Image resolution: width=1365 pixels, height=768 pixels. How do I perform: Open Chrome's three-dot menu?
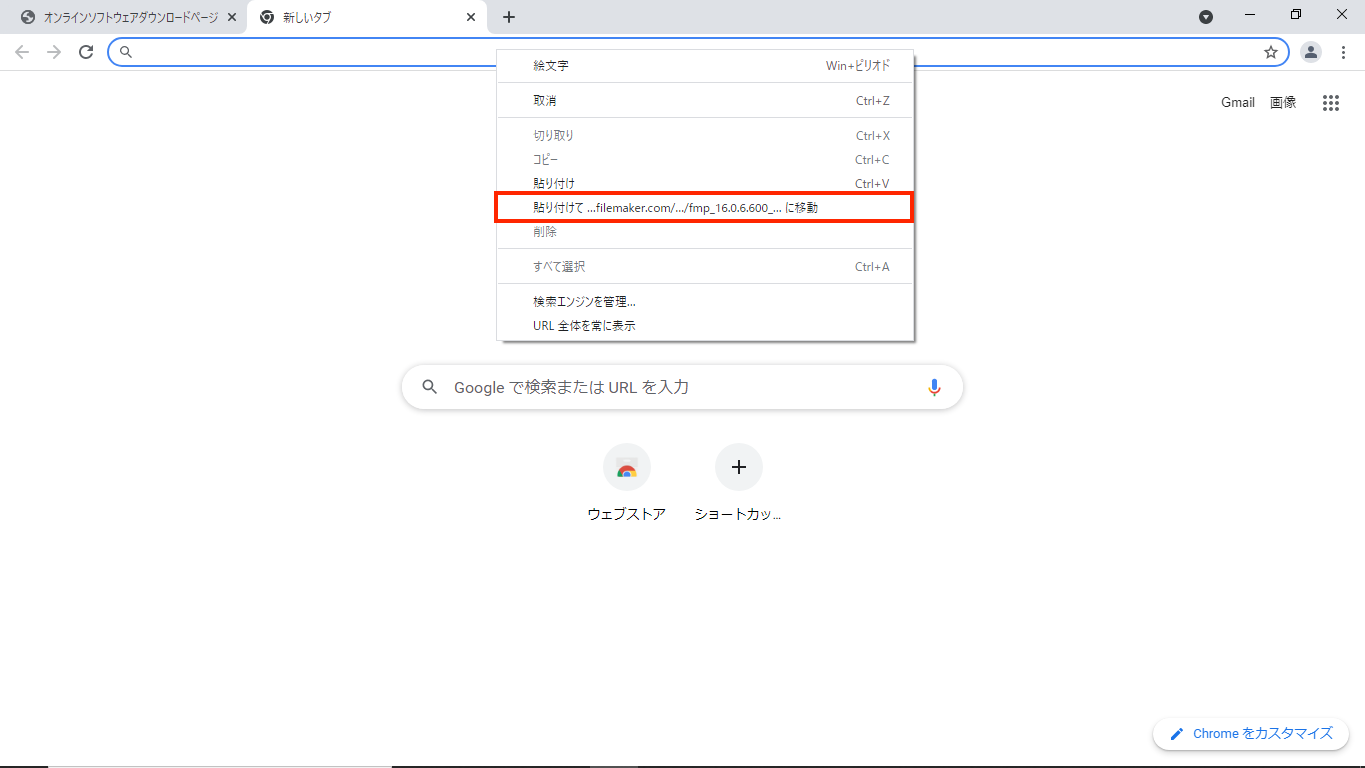(1343, 52)
